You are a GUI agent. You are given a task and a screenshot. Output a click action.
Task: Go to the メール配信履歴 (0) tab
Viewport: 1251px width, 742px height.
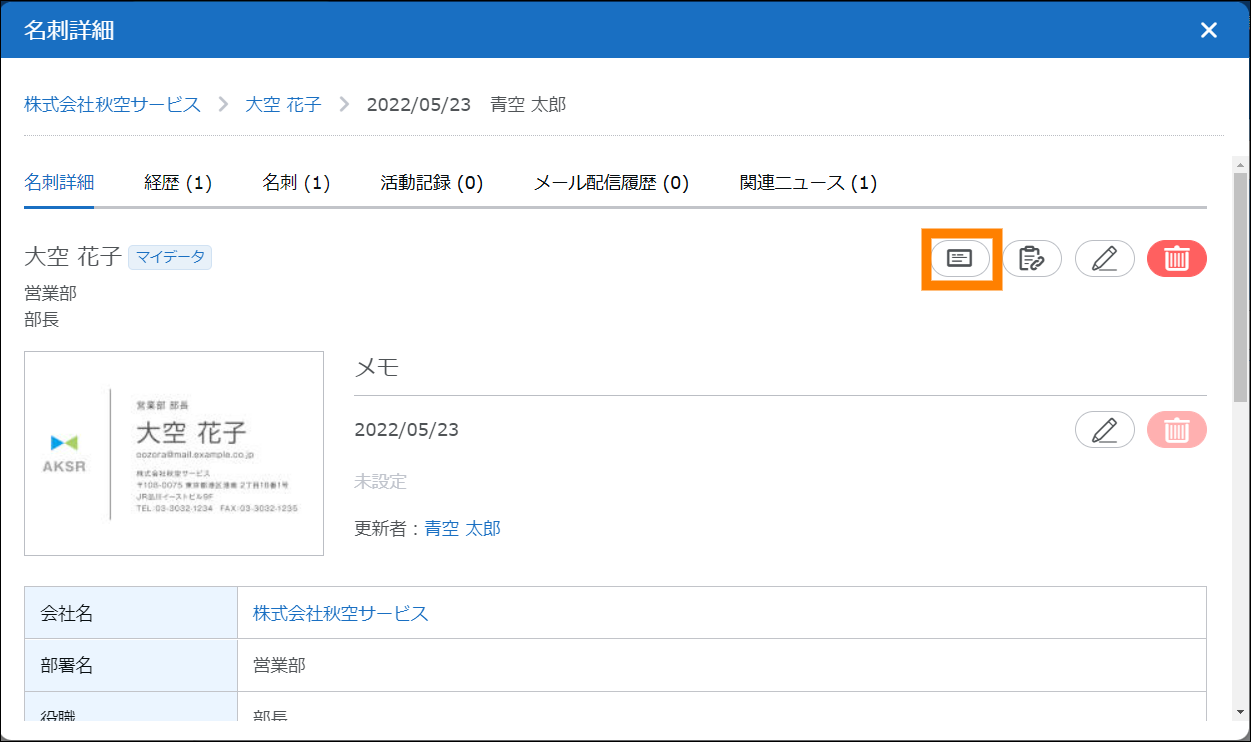click(x=611, y=183)
